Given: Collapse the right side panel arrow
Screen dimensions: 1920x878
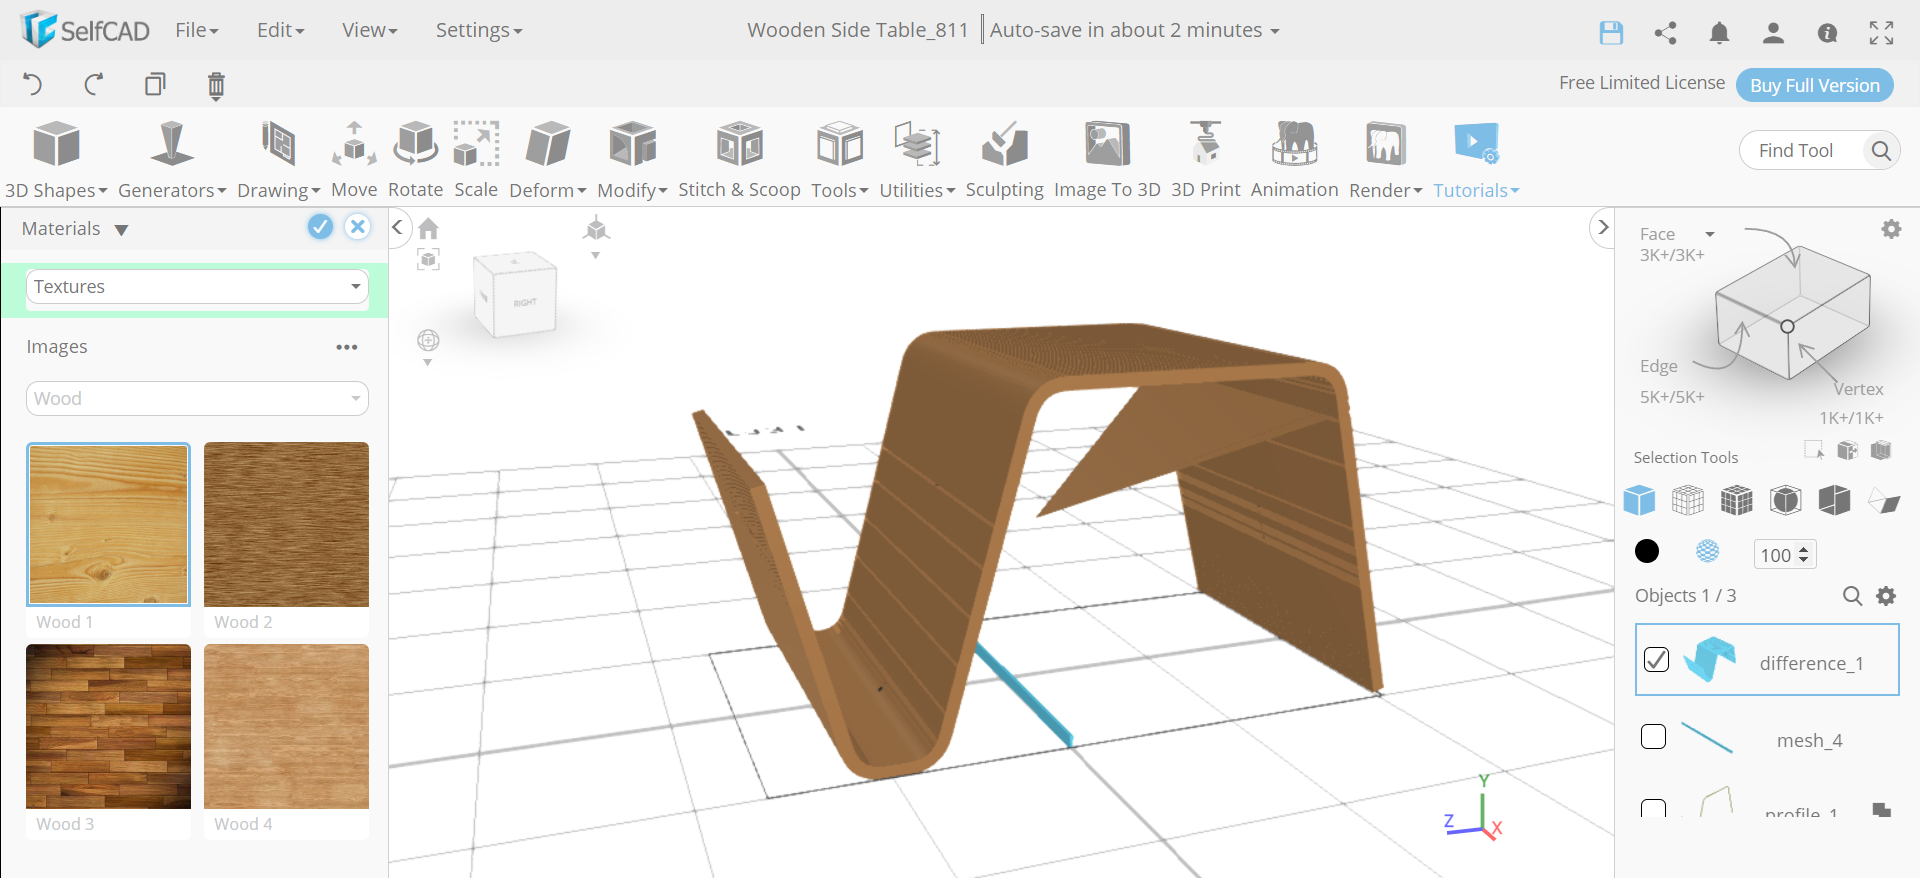Looking at the screenshot, I should point(1603,227).
